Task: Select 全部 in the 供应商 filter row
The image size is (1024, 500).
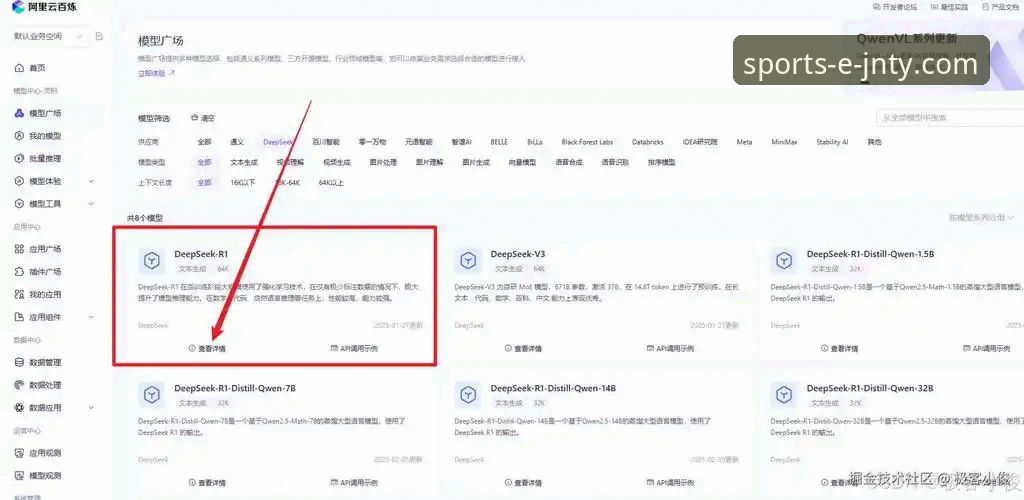Action: coord(204,142)
